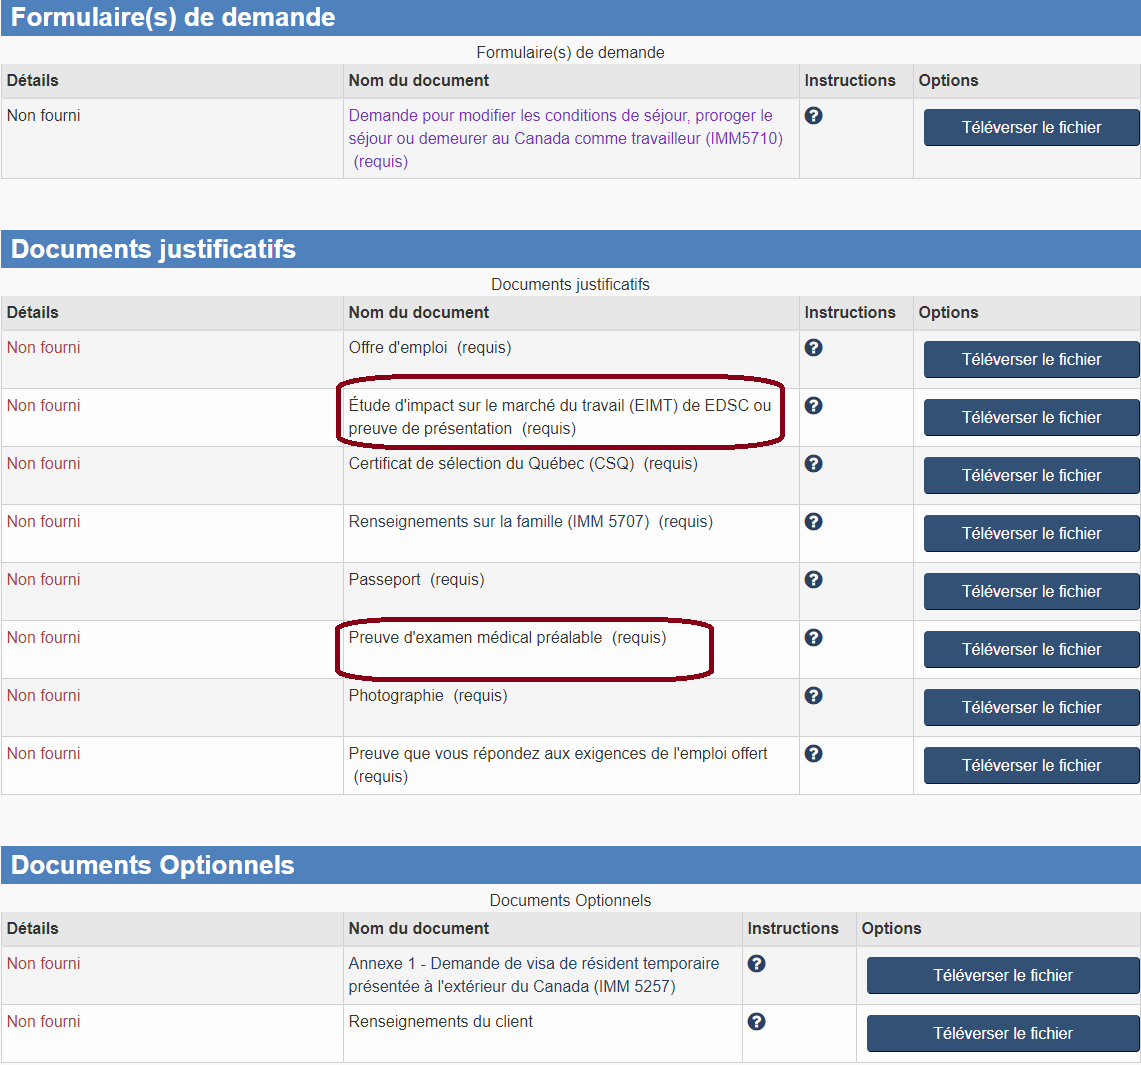Upload file for Renseignements du client
The width and height of the screenshot is (1141, 1065).
[1003, 1034]
